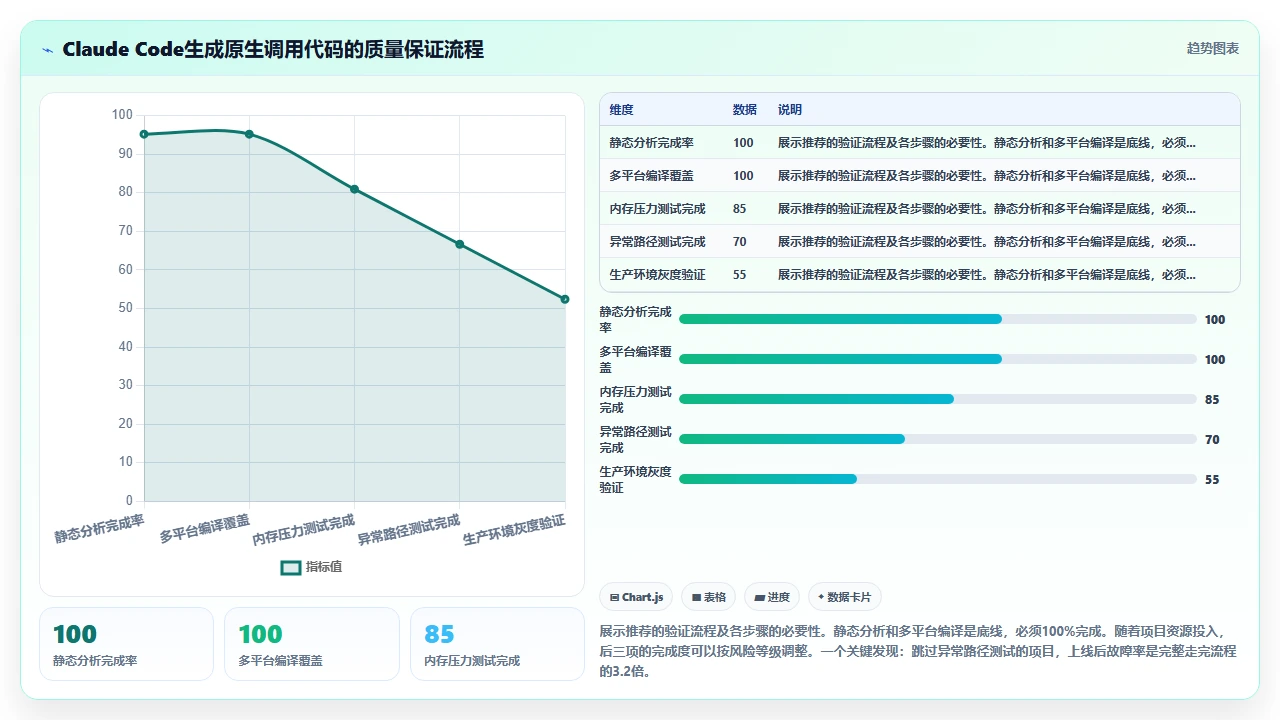Click the 进度 chip
This screenshot has width=1280, height=720.
[x=771, y=597]
